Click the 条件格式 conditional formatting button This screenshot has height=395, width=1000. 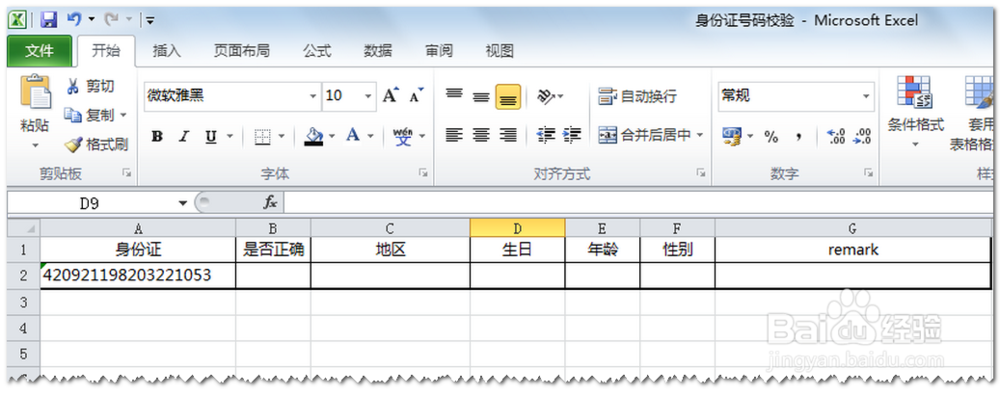pos(915,112)
